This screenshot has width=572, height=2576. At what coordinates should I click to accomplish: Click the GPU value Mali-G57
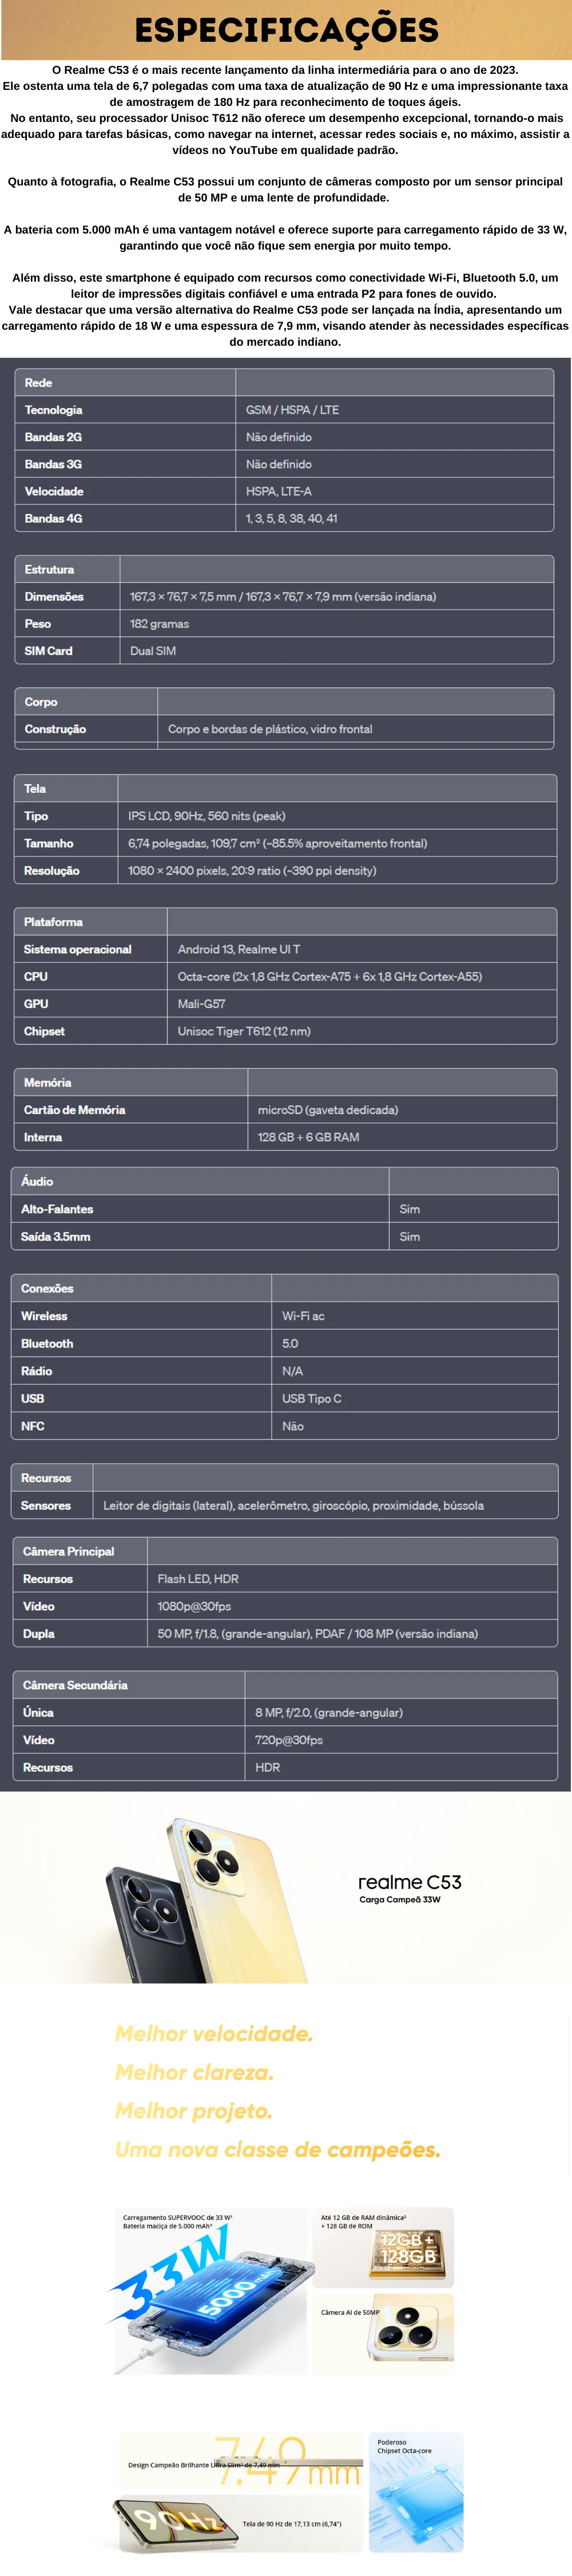[x=202, y=1003]
